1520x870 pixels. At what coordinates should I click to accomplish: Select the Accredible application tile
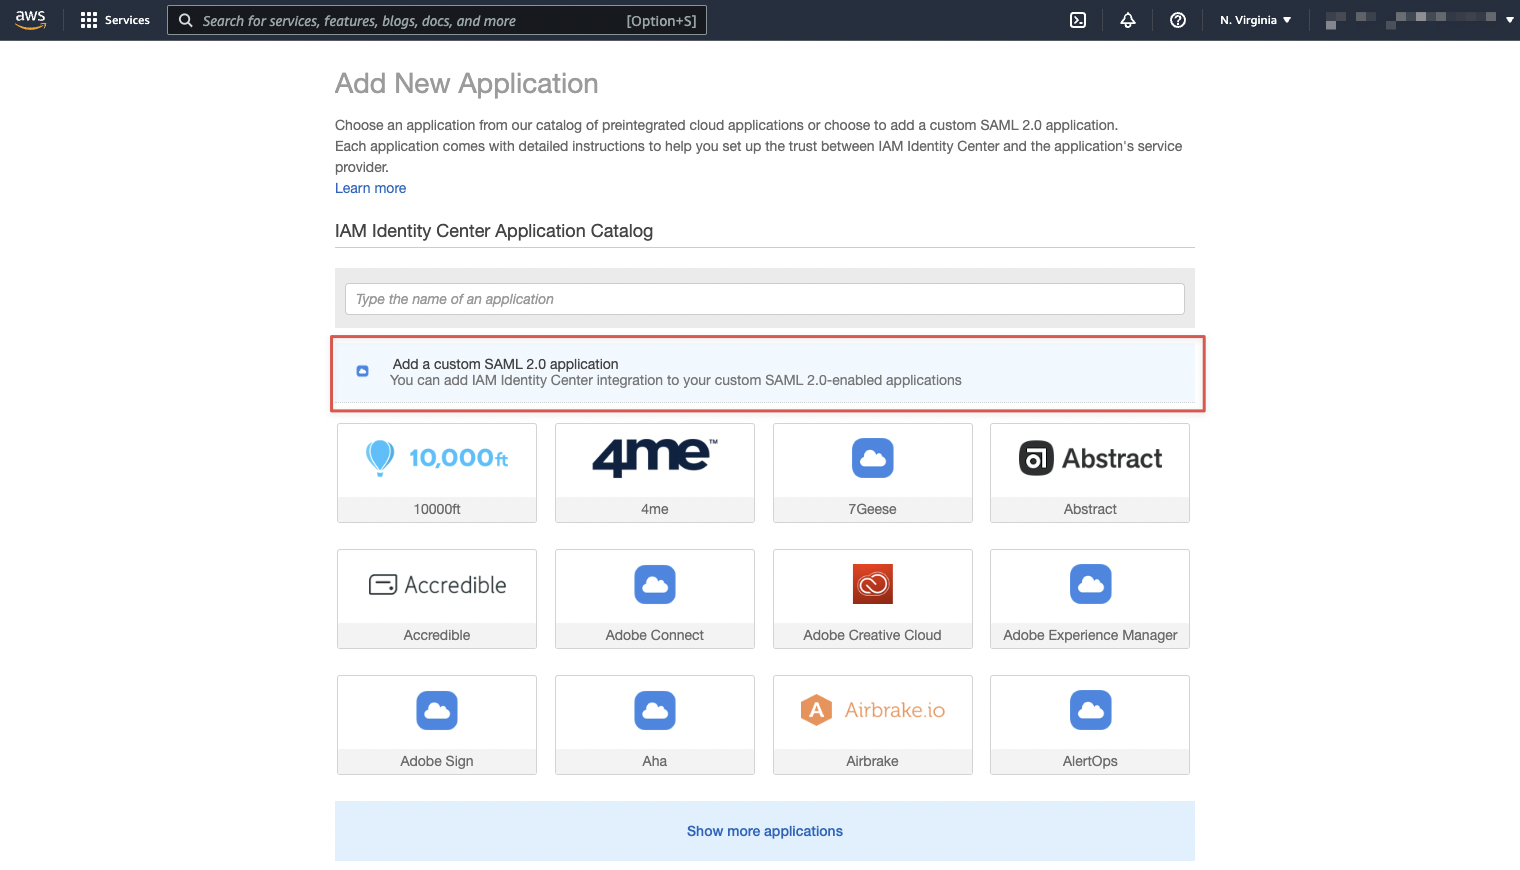click(437, 598)
